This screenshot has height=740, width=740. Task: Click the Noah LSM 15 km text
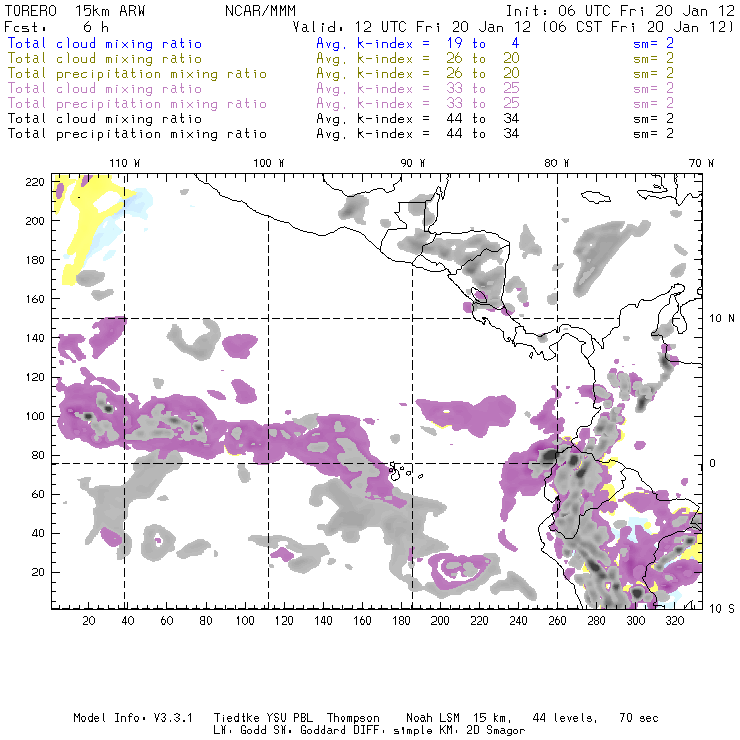[x=458, y=718]
